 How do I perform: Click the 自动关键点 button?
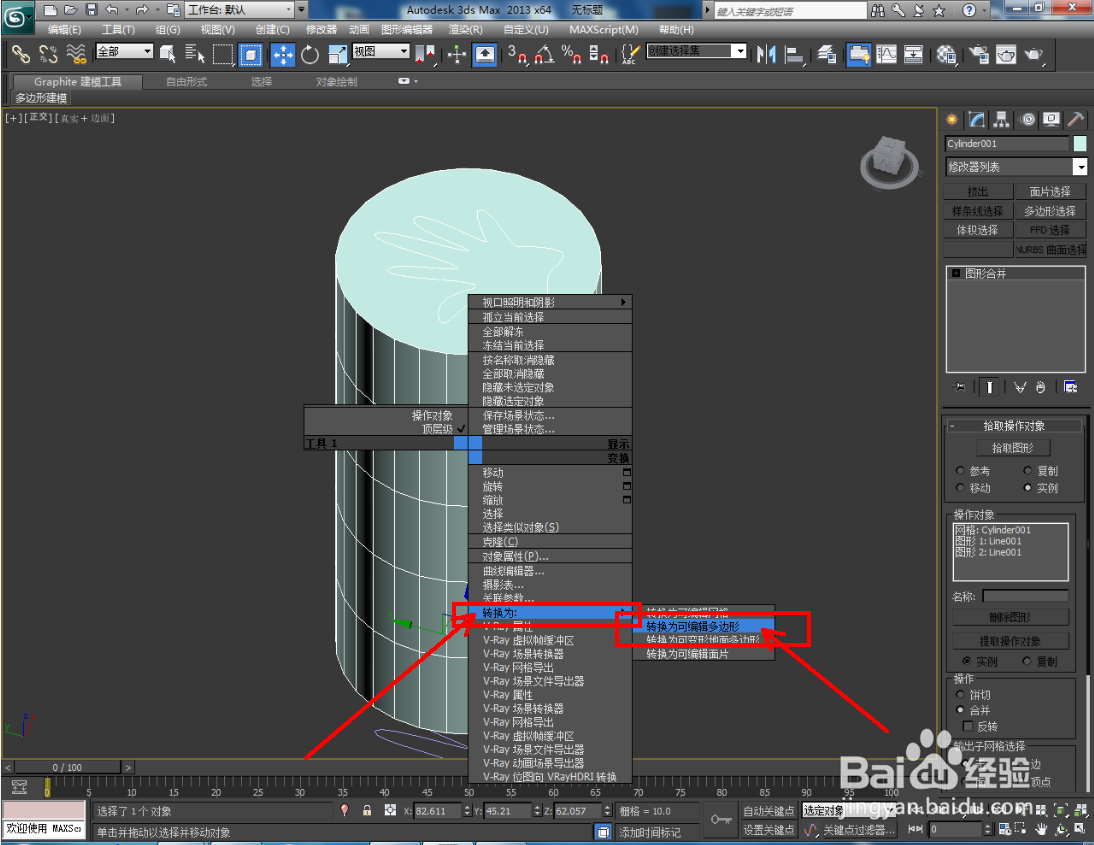768,811
